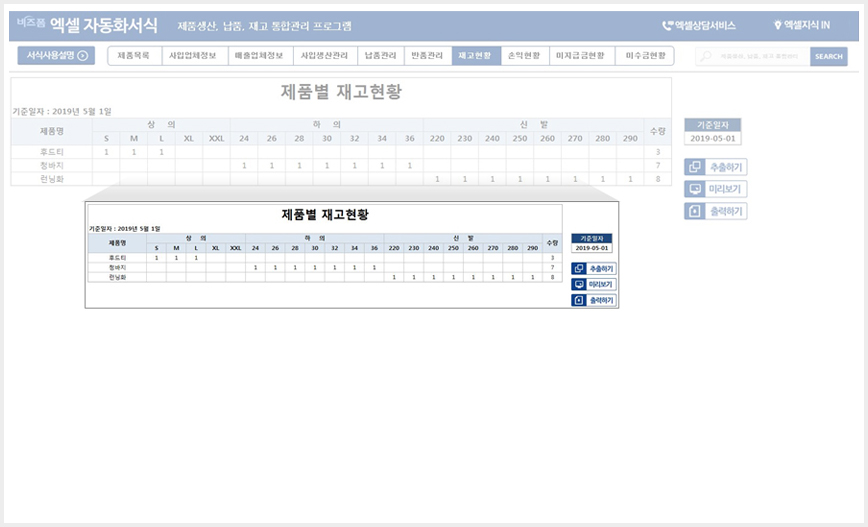Click the arrow circle icon in 서식사용설명
Image resolution: width=868 pixels, height=527 pixels.
[x=83, y=55]
